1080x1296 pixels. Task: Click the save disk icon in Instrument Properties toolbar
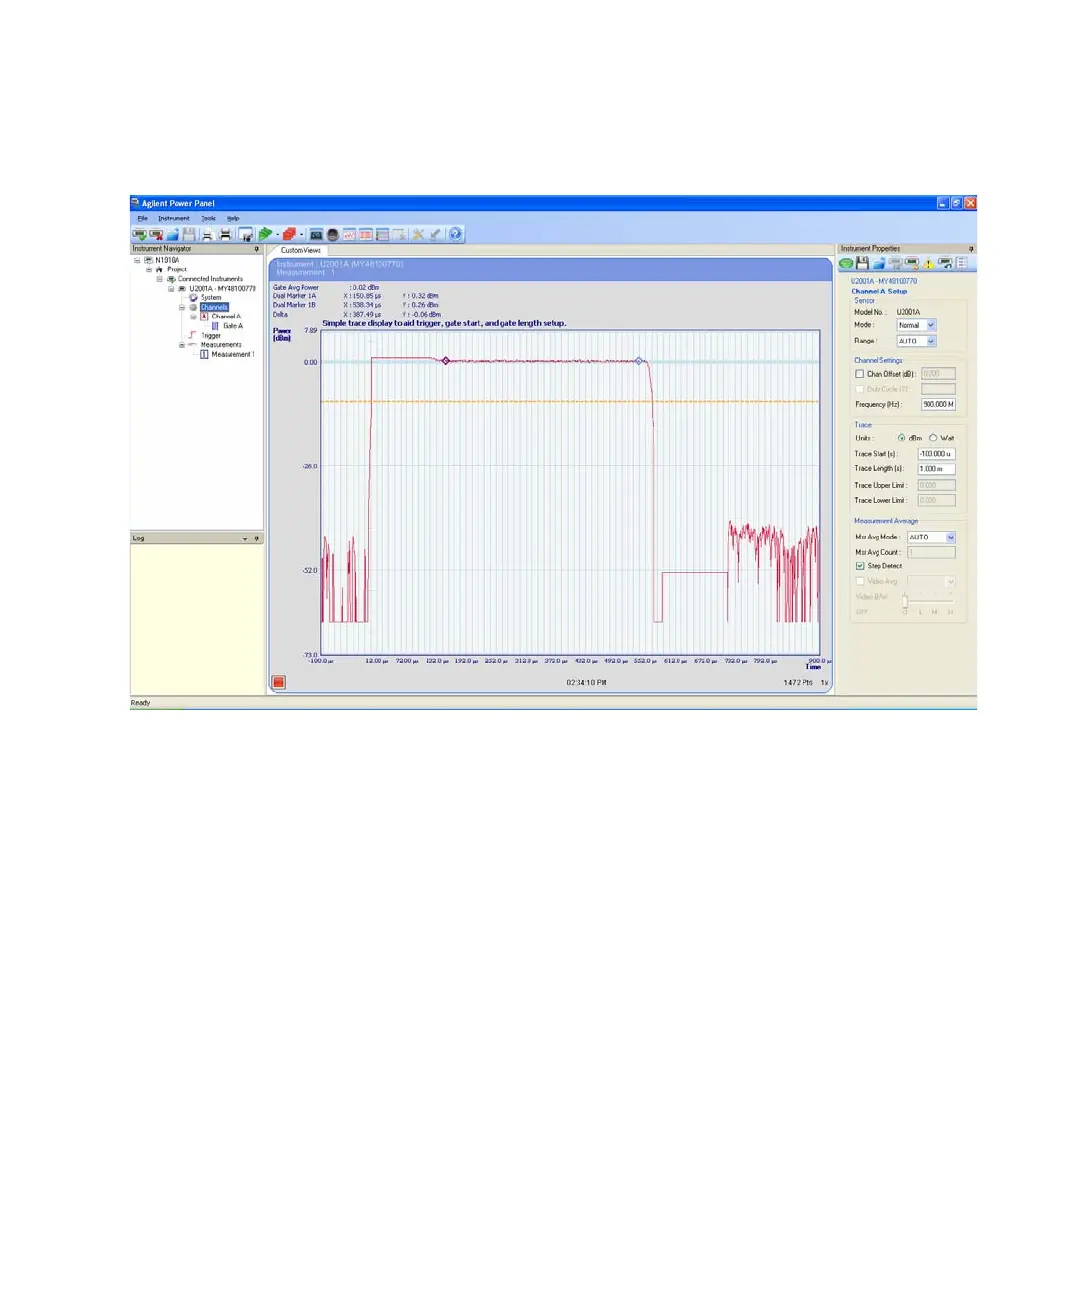[862, 263]
